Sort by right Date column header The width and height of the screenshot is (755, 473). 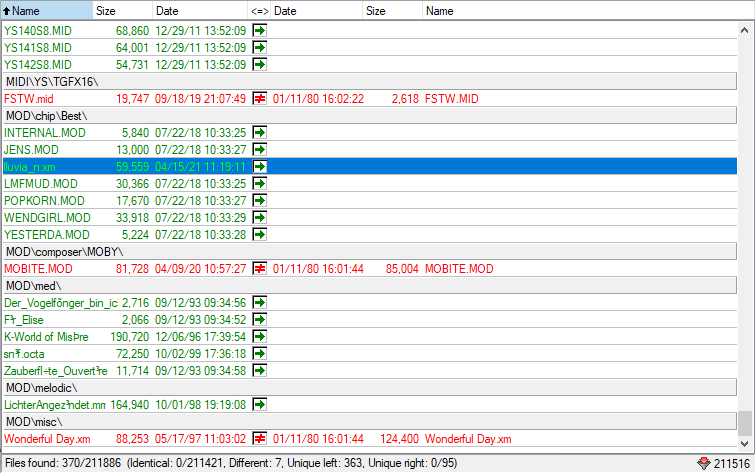coord(316,11)
